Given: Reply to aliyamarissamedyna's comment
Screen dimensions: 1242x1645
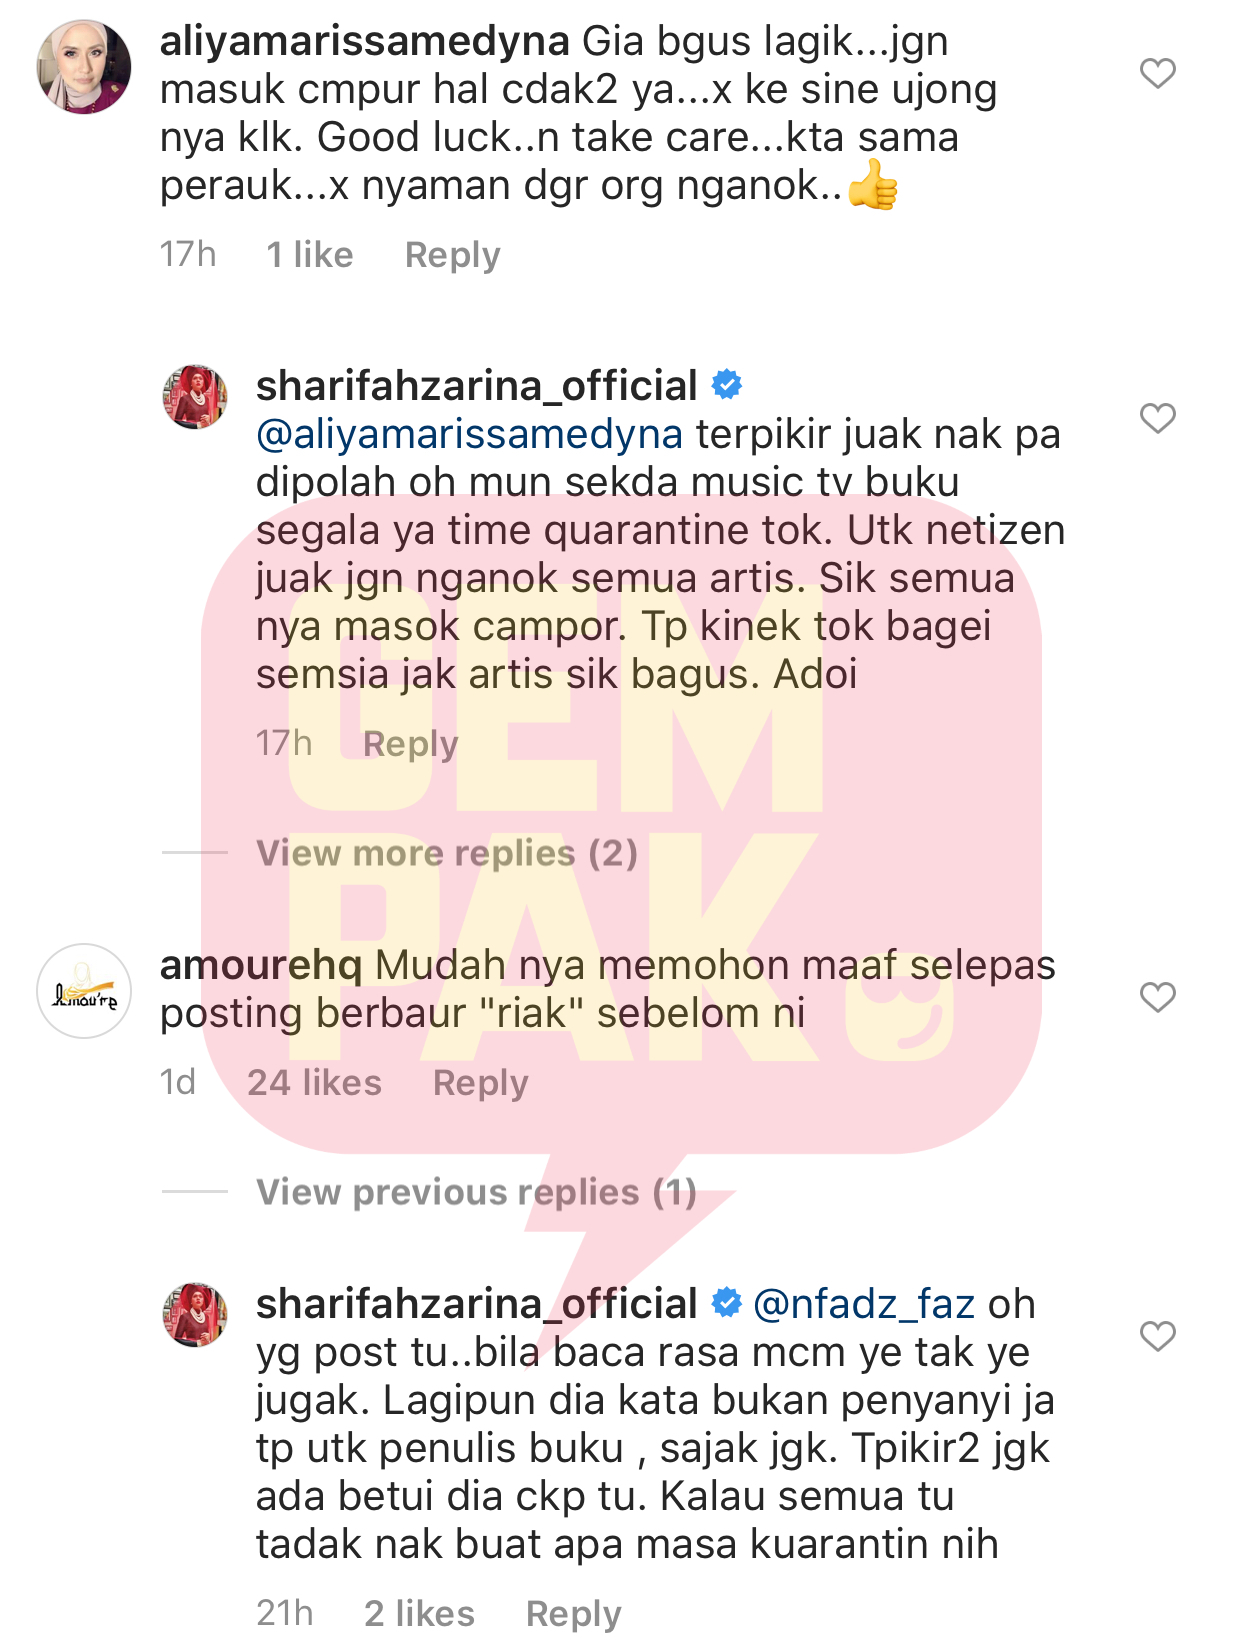Looking at the screenshot, I should [x=452, y=255].
